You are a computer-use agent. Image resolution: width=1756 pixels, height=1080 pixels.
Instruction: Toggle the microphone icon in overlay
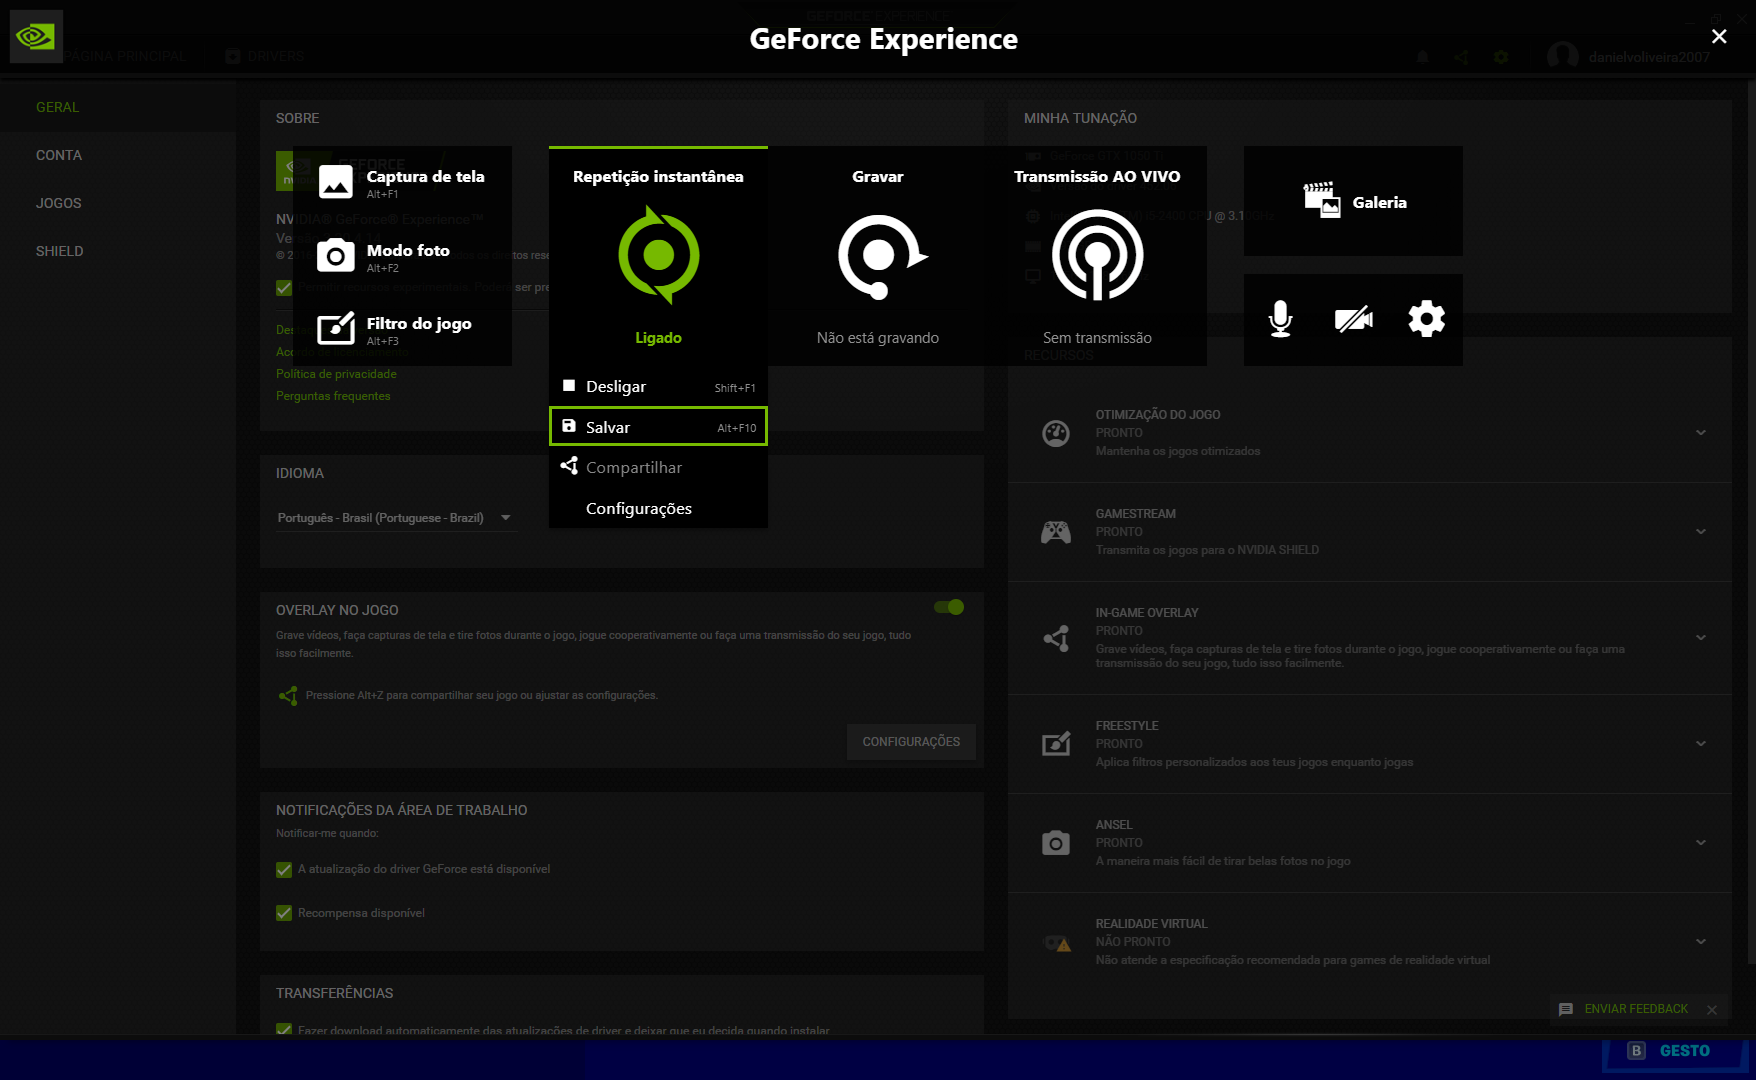click(x=1280, y=319)
